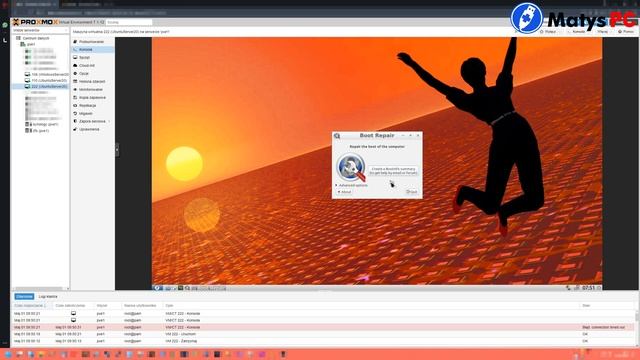Select Centrum danych in the server tree
The width and height of the screenshot is (640, 360).
pyautogui.click(x=36, y=38)
